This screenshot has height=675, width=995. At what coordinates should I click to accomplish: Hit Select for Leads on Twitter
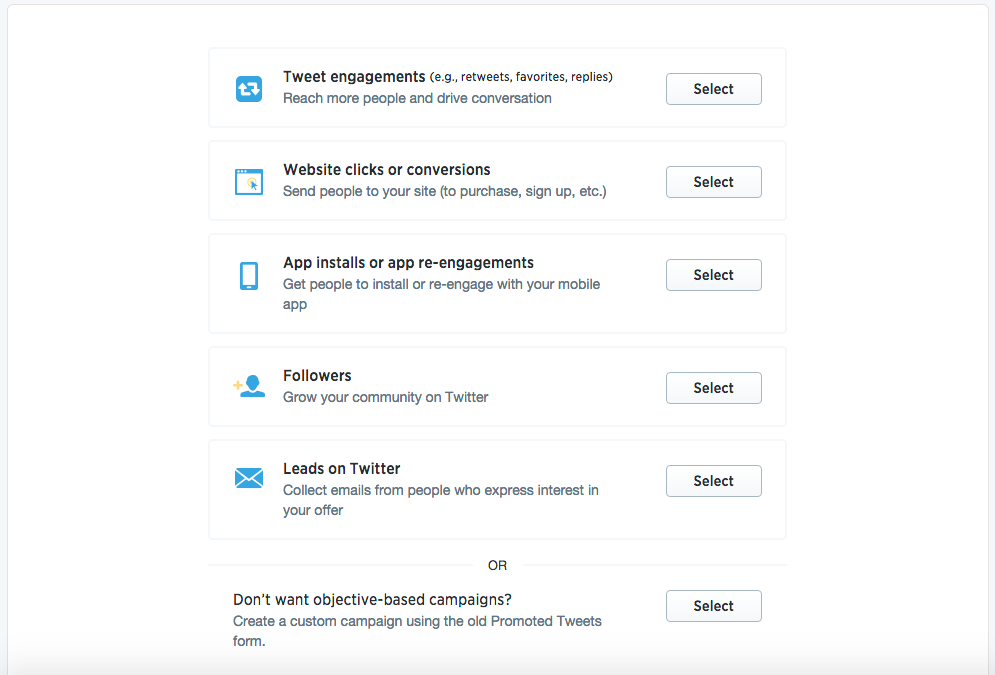coord(713,481)
